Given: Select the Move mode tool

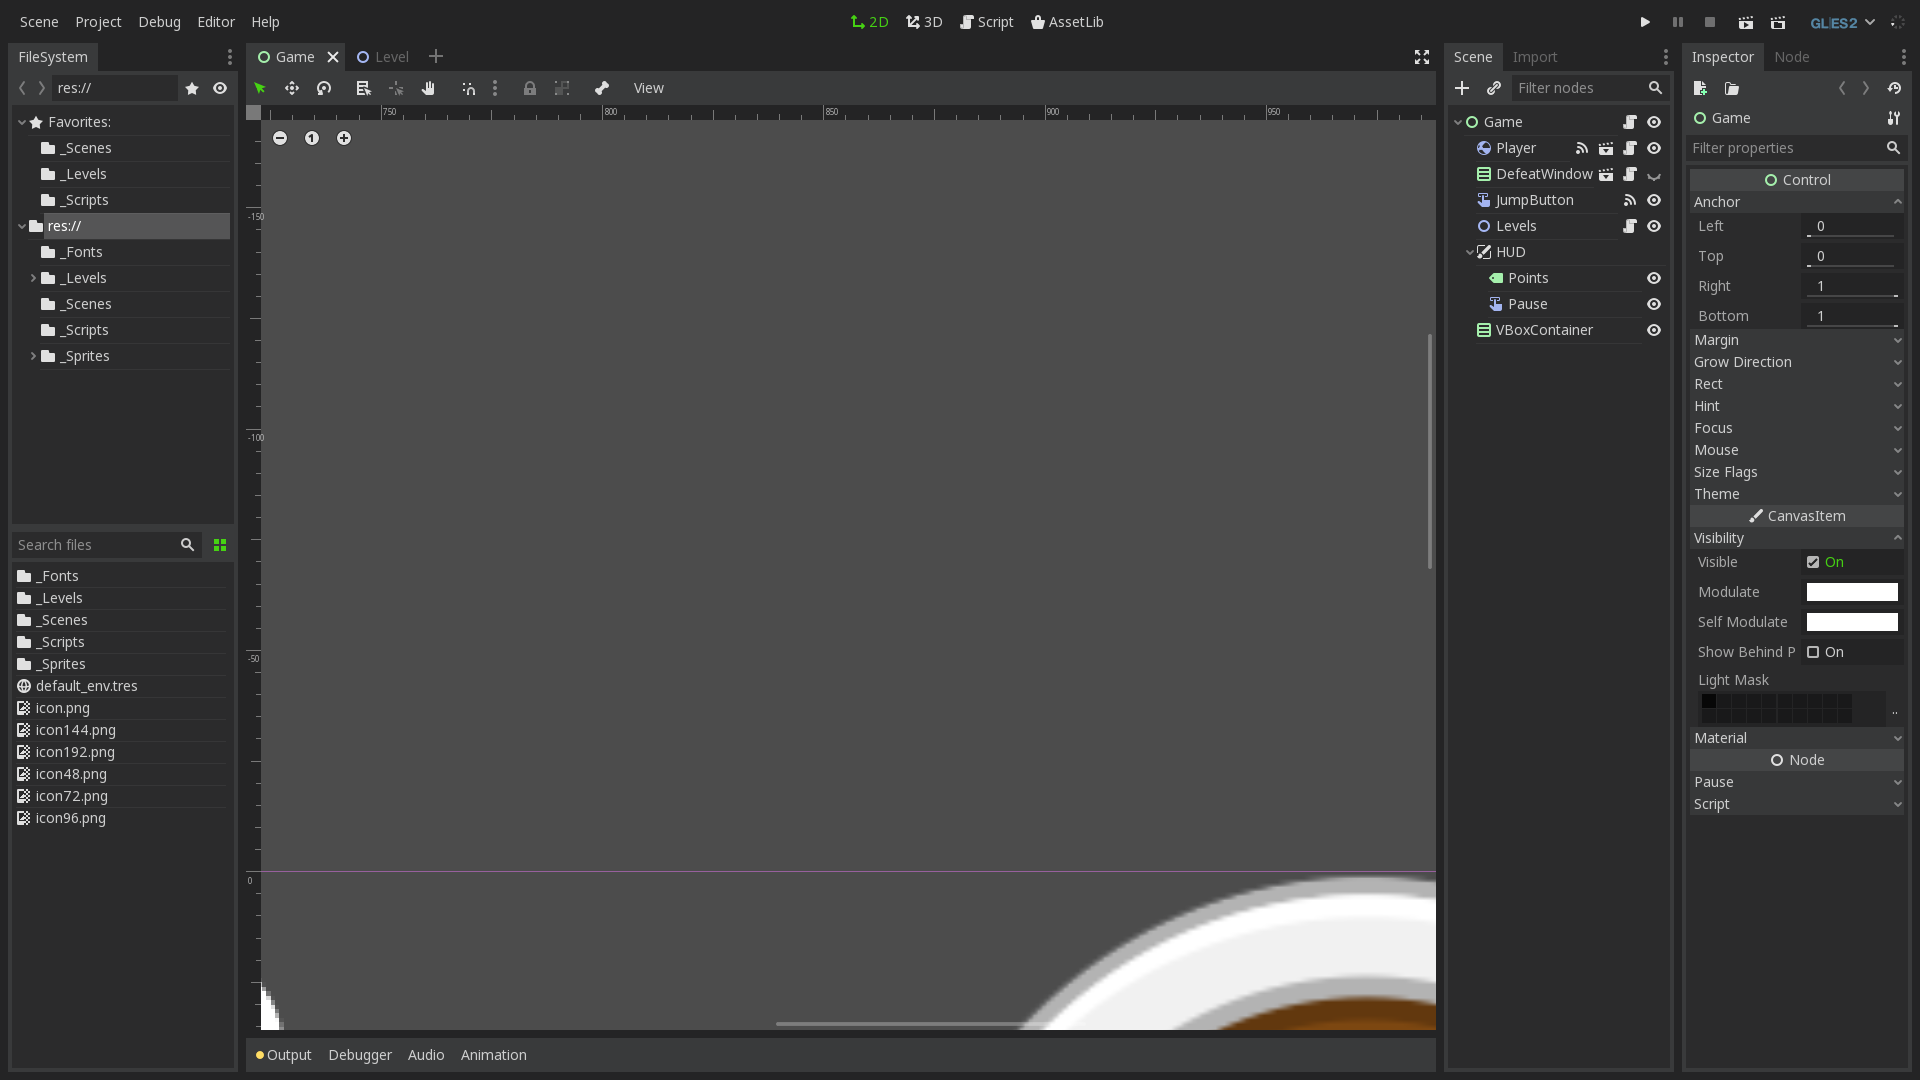Looking at the screenshot, I should [x=292, y=88].
